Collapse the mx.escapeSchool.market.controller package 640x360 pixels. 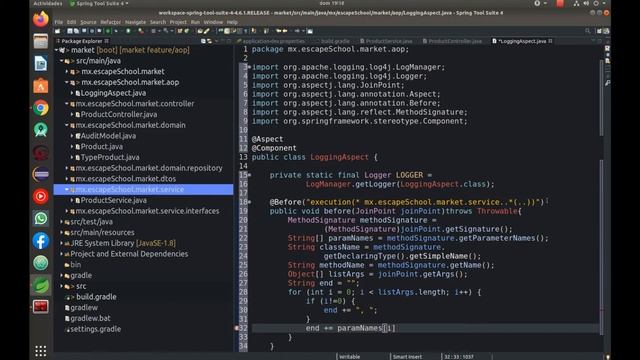pyautogui.click(x=67, y=104)
